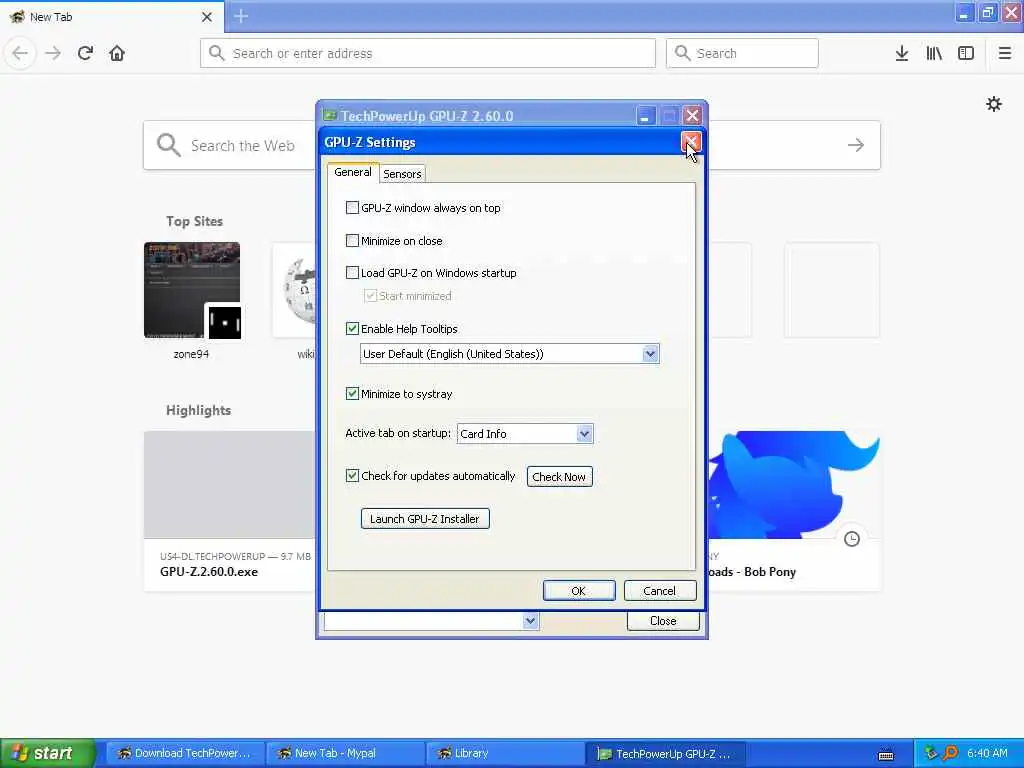Uncheck Enable Help Tooltips
This screenshot has width=1024, height=768.
point(352,328)
